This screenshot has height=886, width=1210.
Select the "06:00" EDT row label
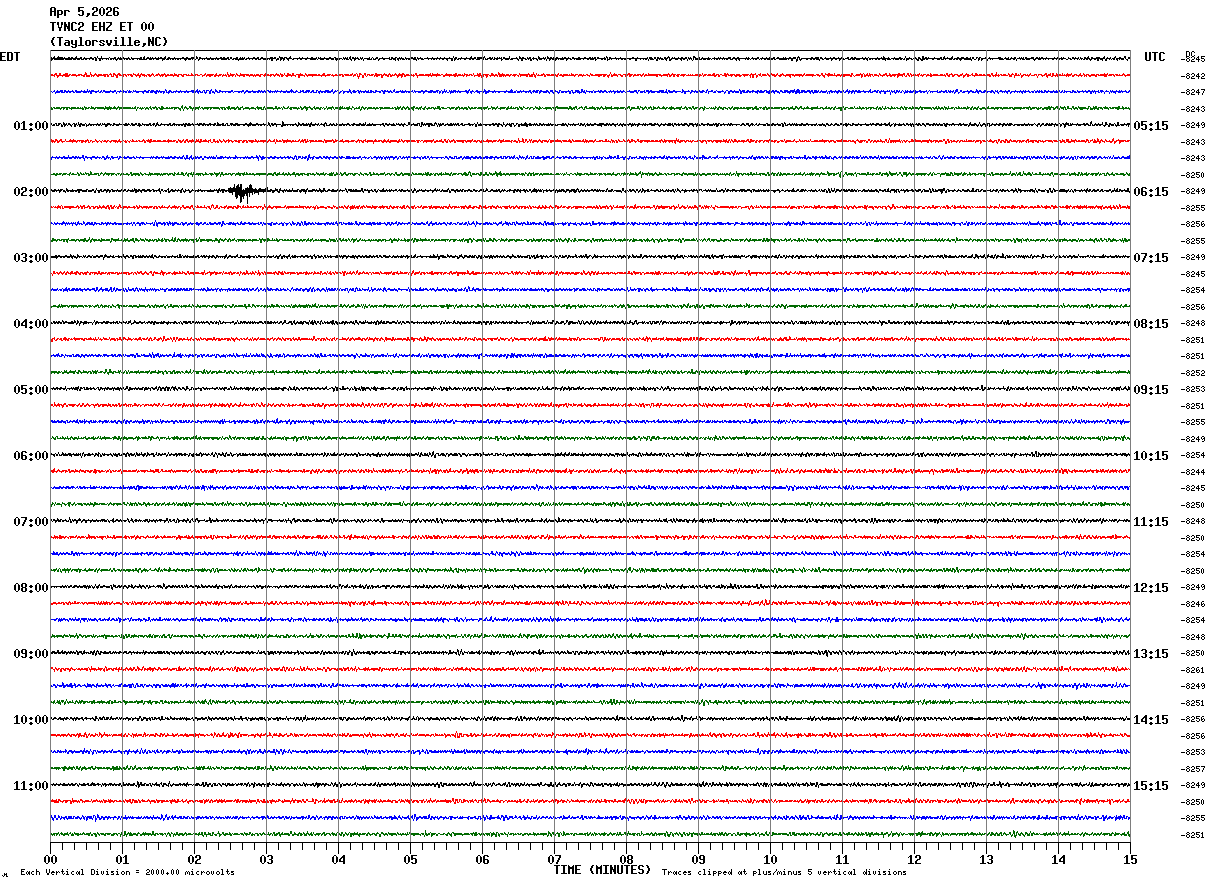[30, 456]
